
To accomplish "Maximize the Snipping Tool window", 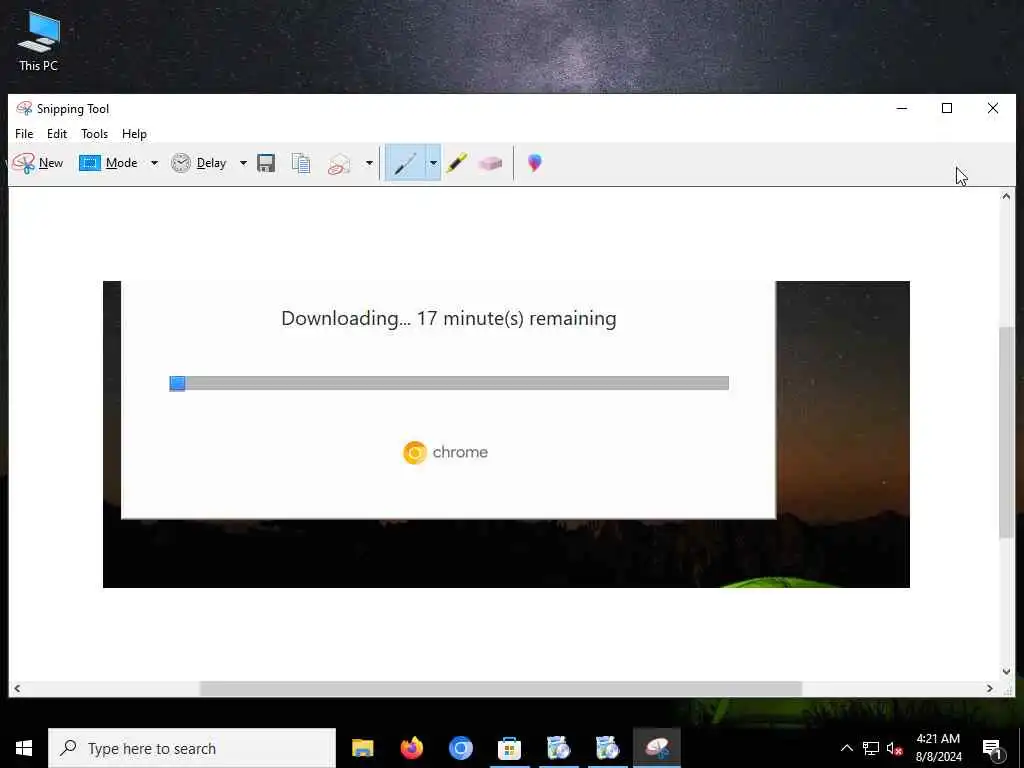I will click(x=947, y=108).
